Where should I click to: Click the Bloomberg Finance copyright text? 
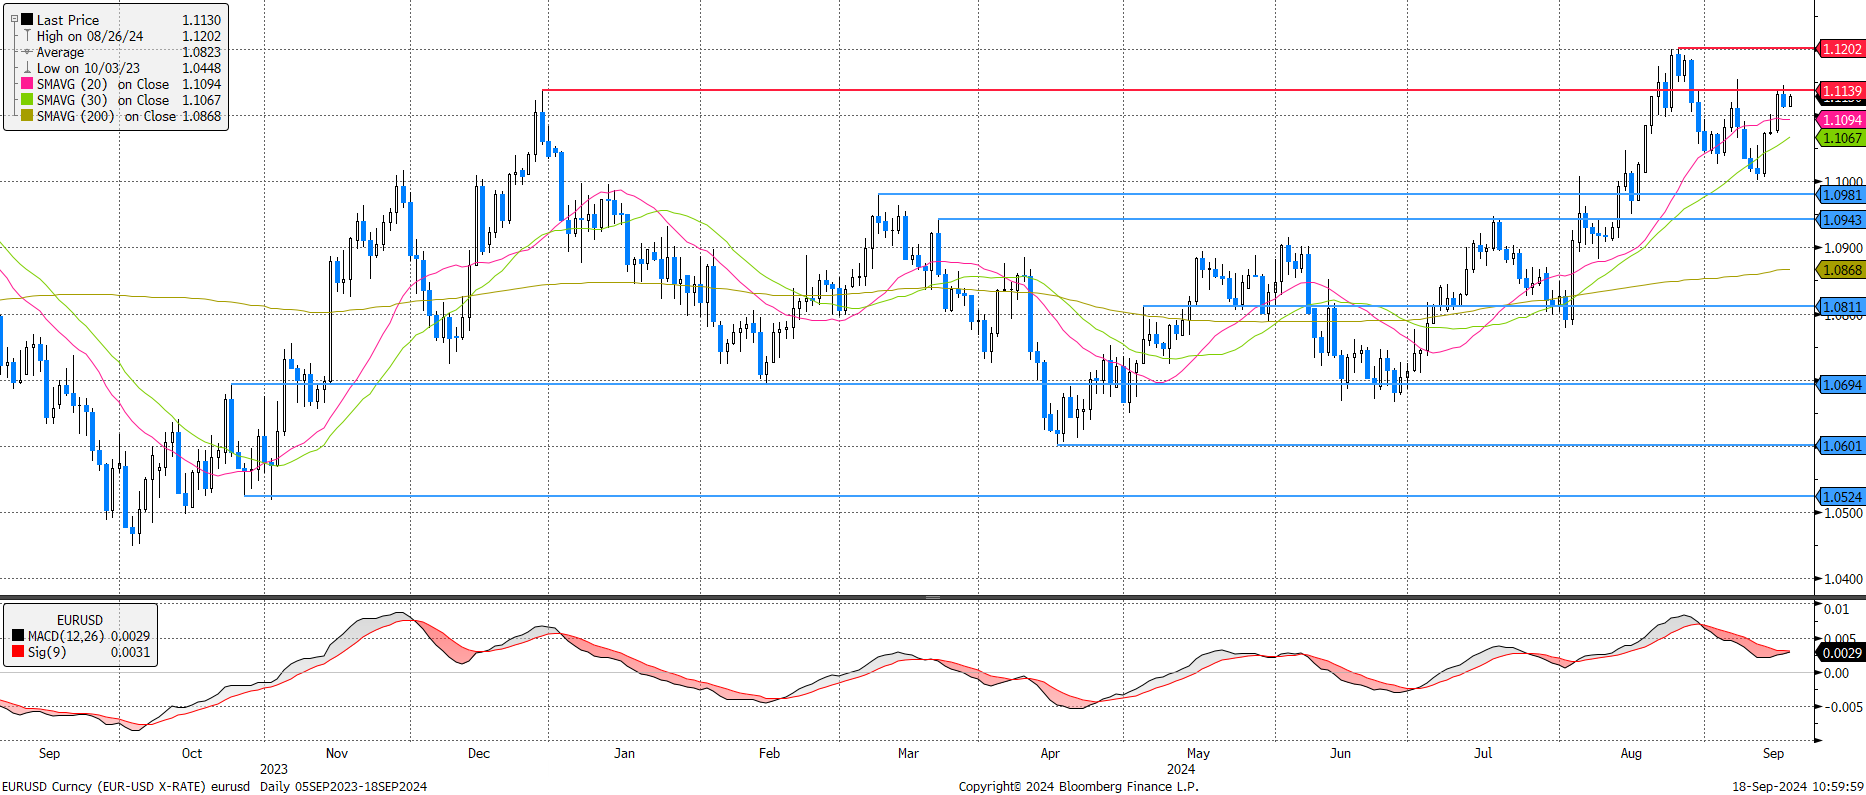point(1078,786)
